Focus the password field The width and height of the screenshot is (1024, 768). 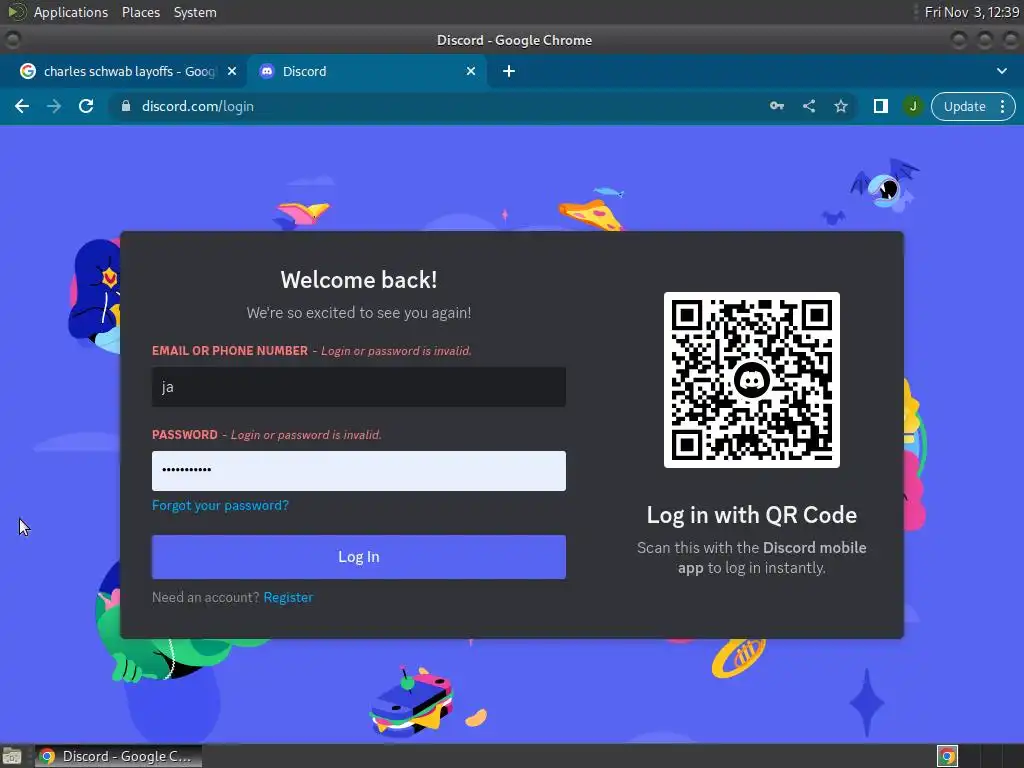(359, 471)
